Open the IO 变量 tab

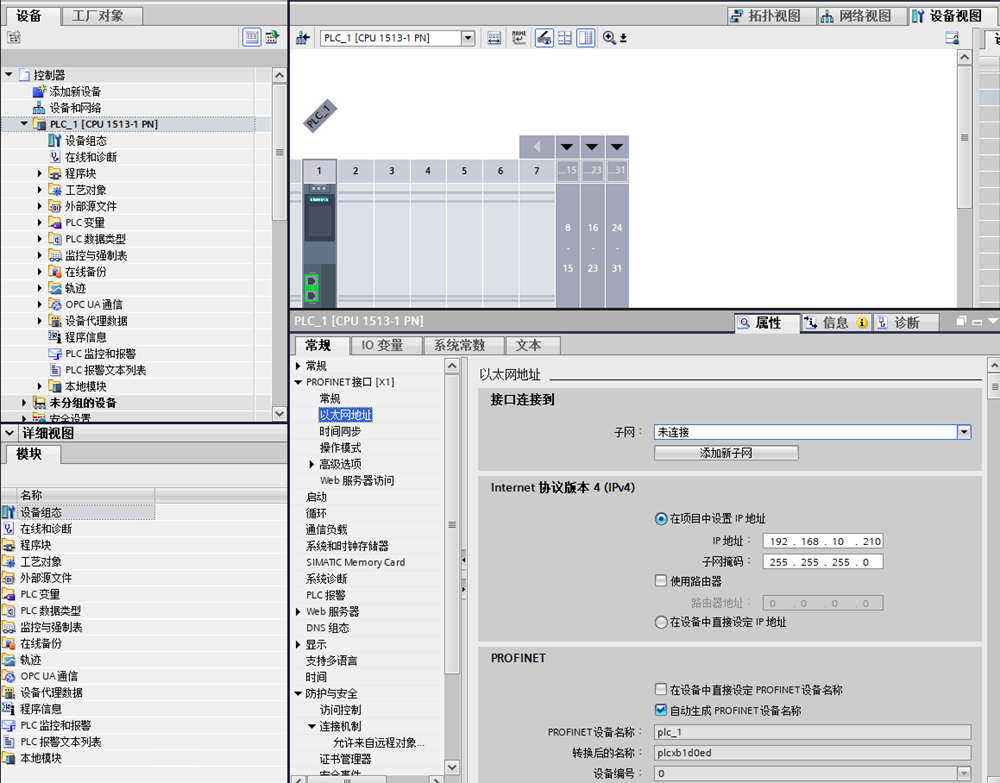pos(382,345)
